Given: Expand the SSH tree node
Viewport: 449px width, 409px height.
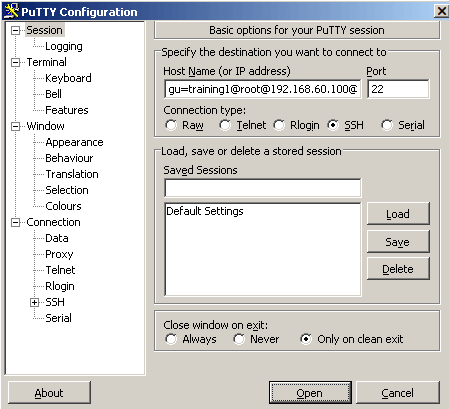Looking at the screenshot, I should pyautogui.click(x=34, y=302).
